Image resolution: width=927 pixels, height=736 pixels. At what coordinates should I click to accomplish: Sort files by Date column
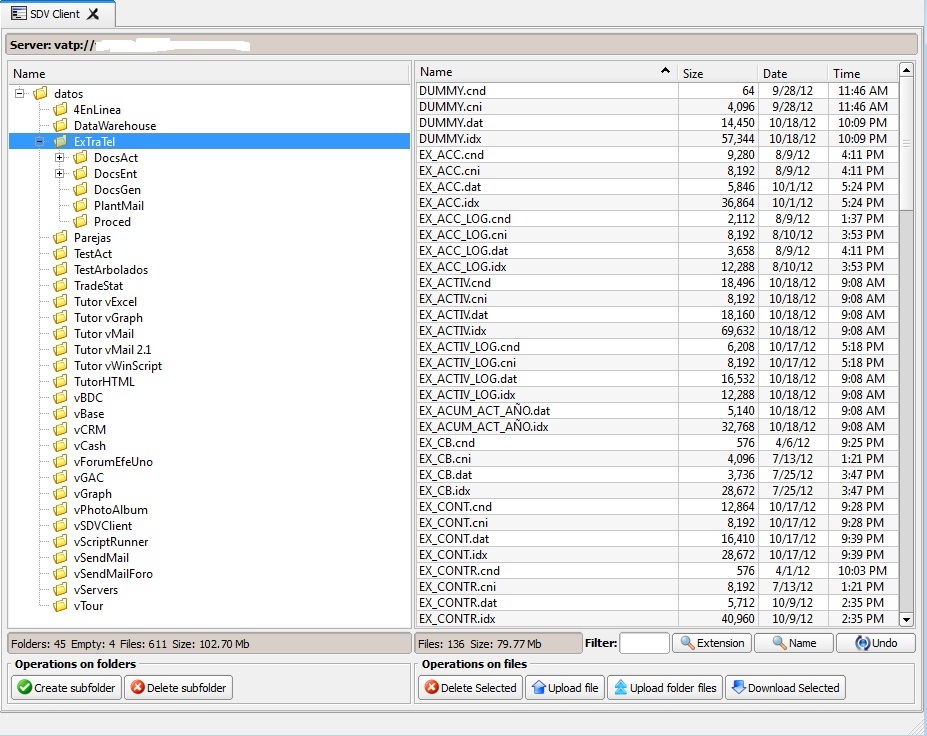(x=793, y=73)
